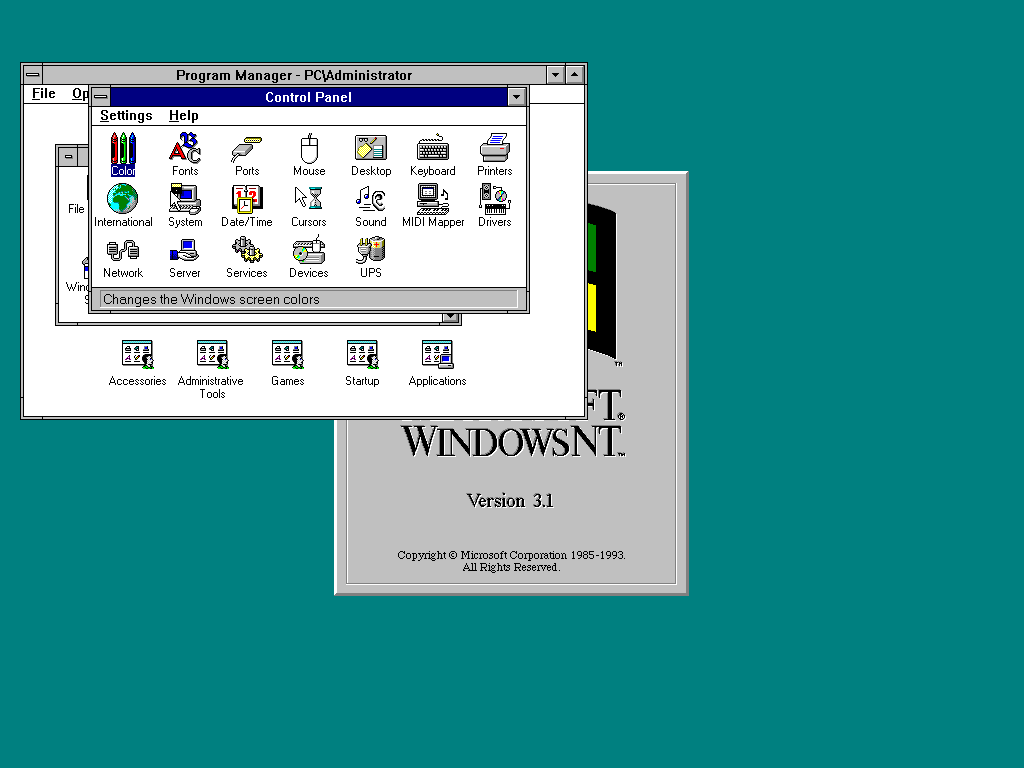1024x768 pixels.
Task: Open the Program Manager control menu box
Action: pos(33,74)
